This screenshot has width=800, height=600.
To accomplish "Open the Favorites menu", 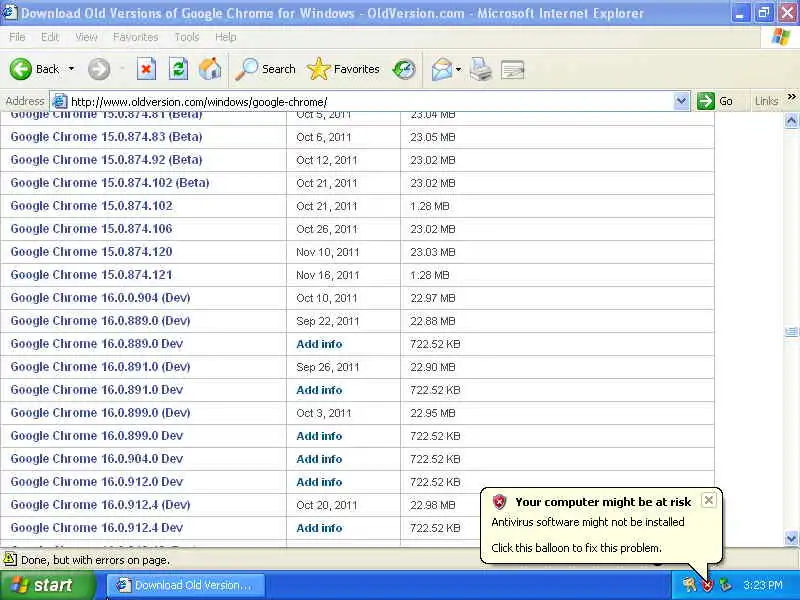I will [x=136, y=37].
